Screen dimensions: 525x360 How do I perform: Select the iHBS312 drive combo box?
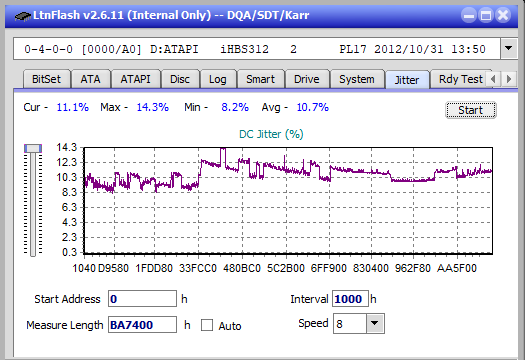point(257,49)
